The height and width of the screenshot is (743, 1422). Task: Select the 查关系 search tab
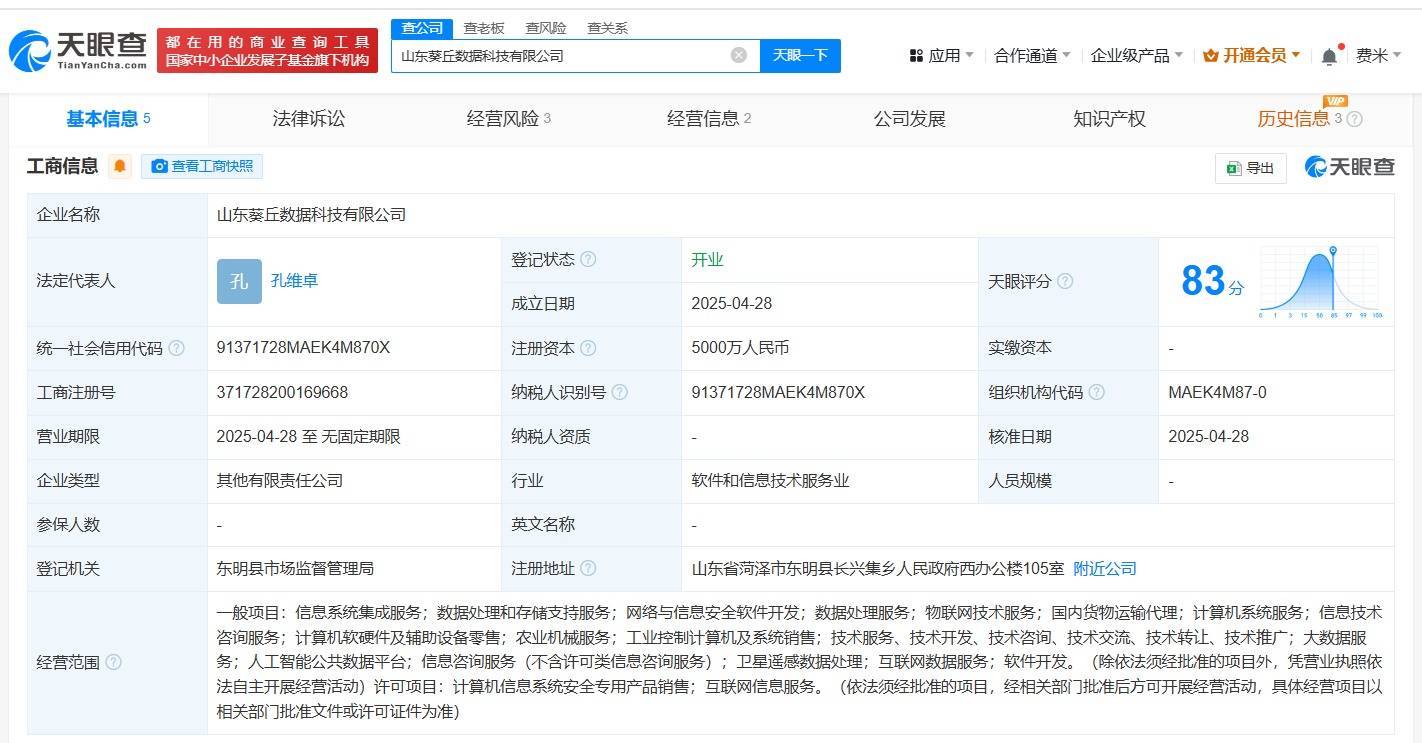click(608, 28)
